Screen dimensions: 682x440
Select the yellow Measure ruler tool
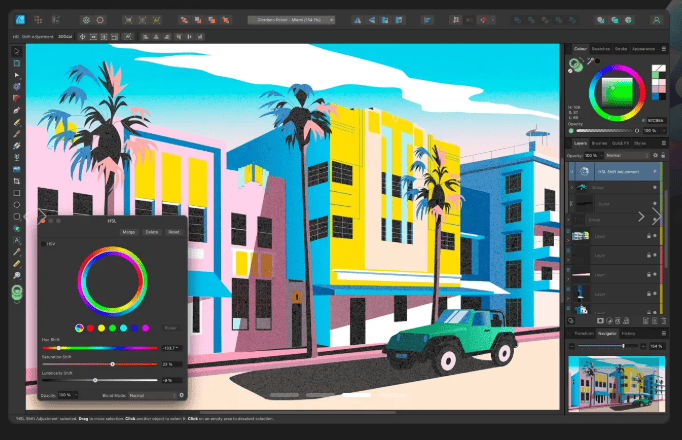click(x=17, y=263)
